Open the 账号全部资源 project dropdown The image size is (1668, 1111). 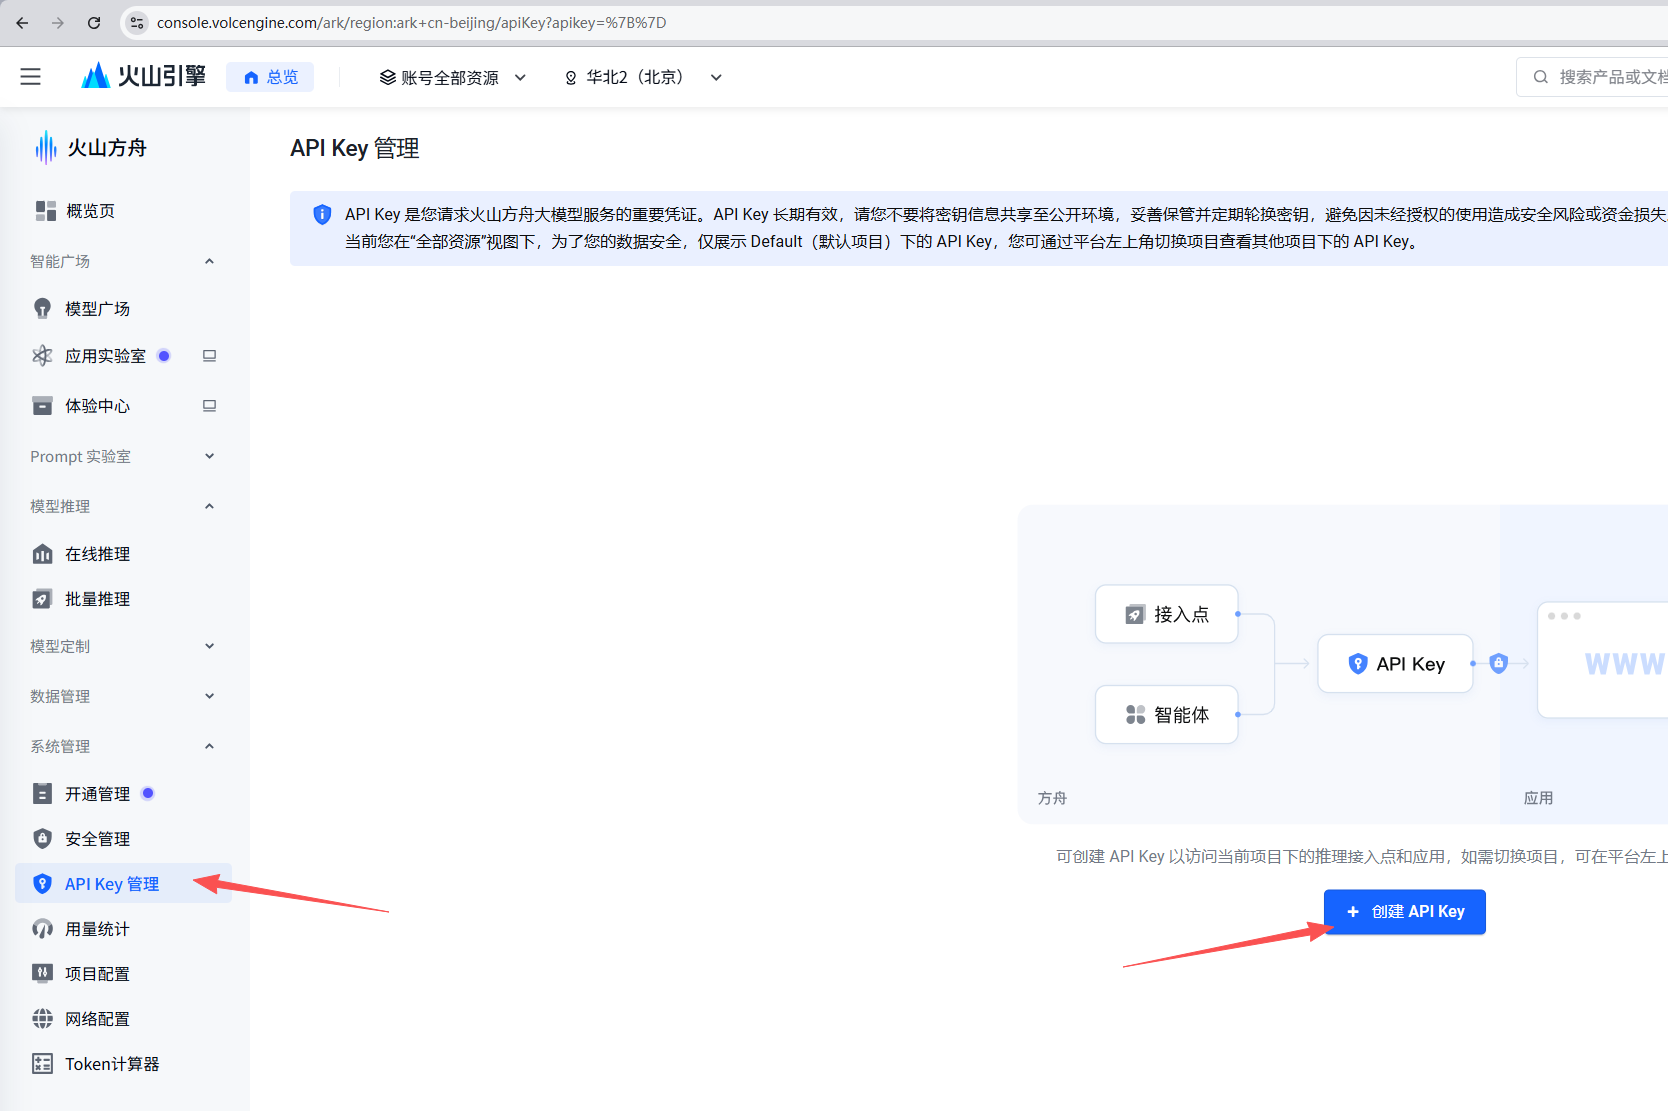click(x=452, y=77)
